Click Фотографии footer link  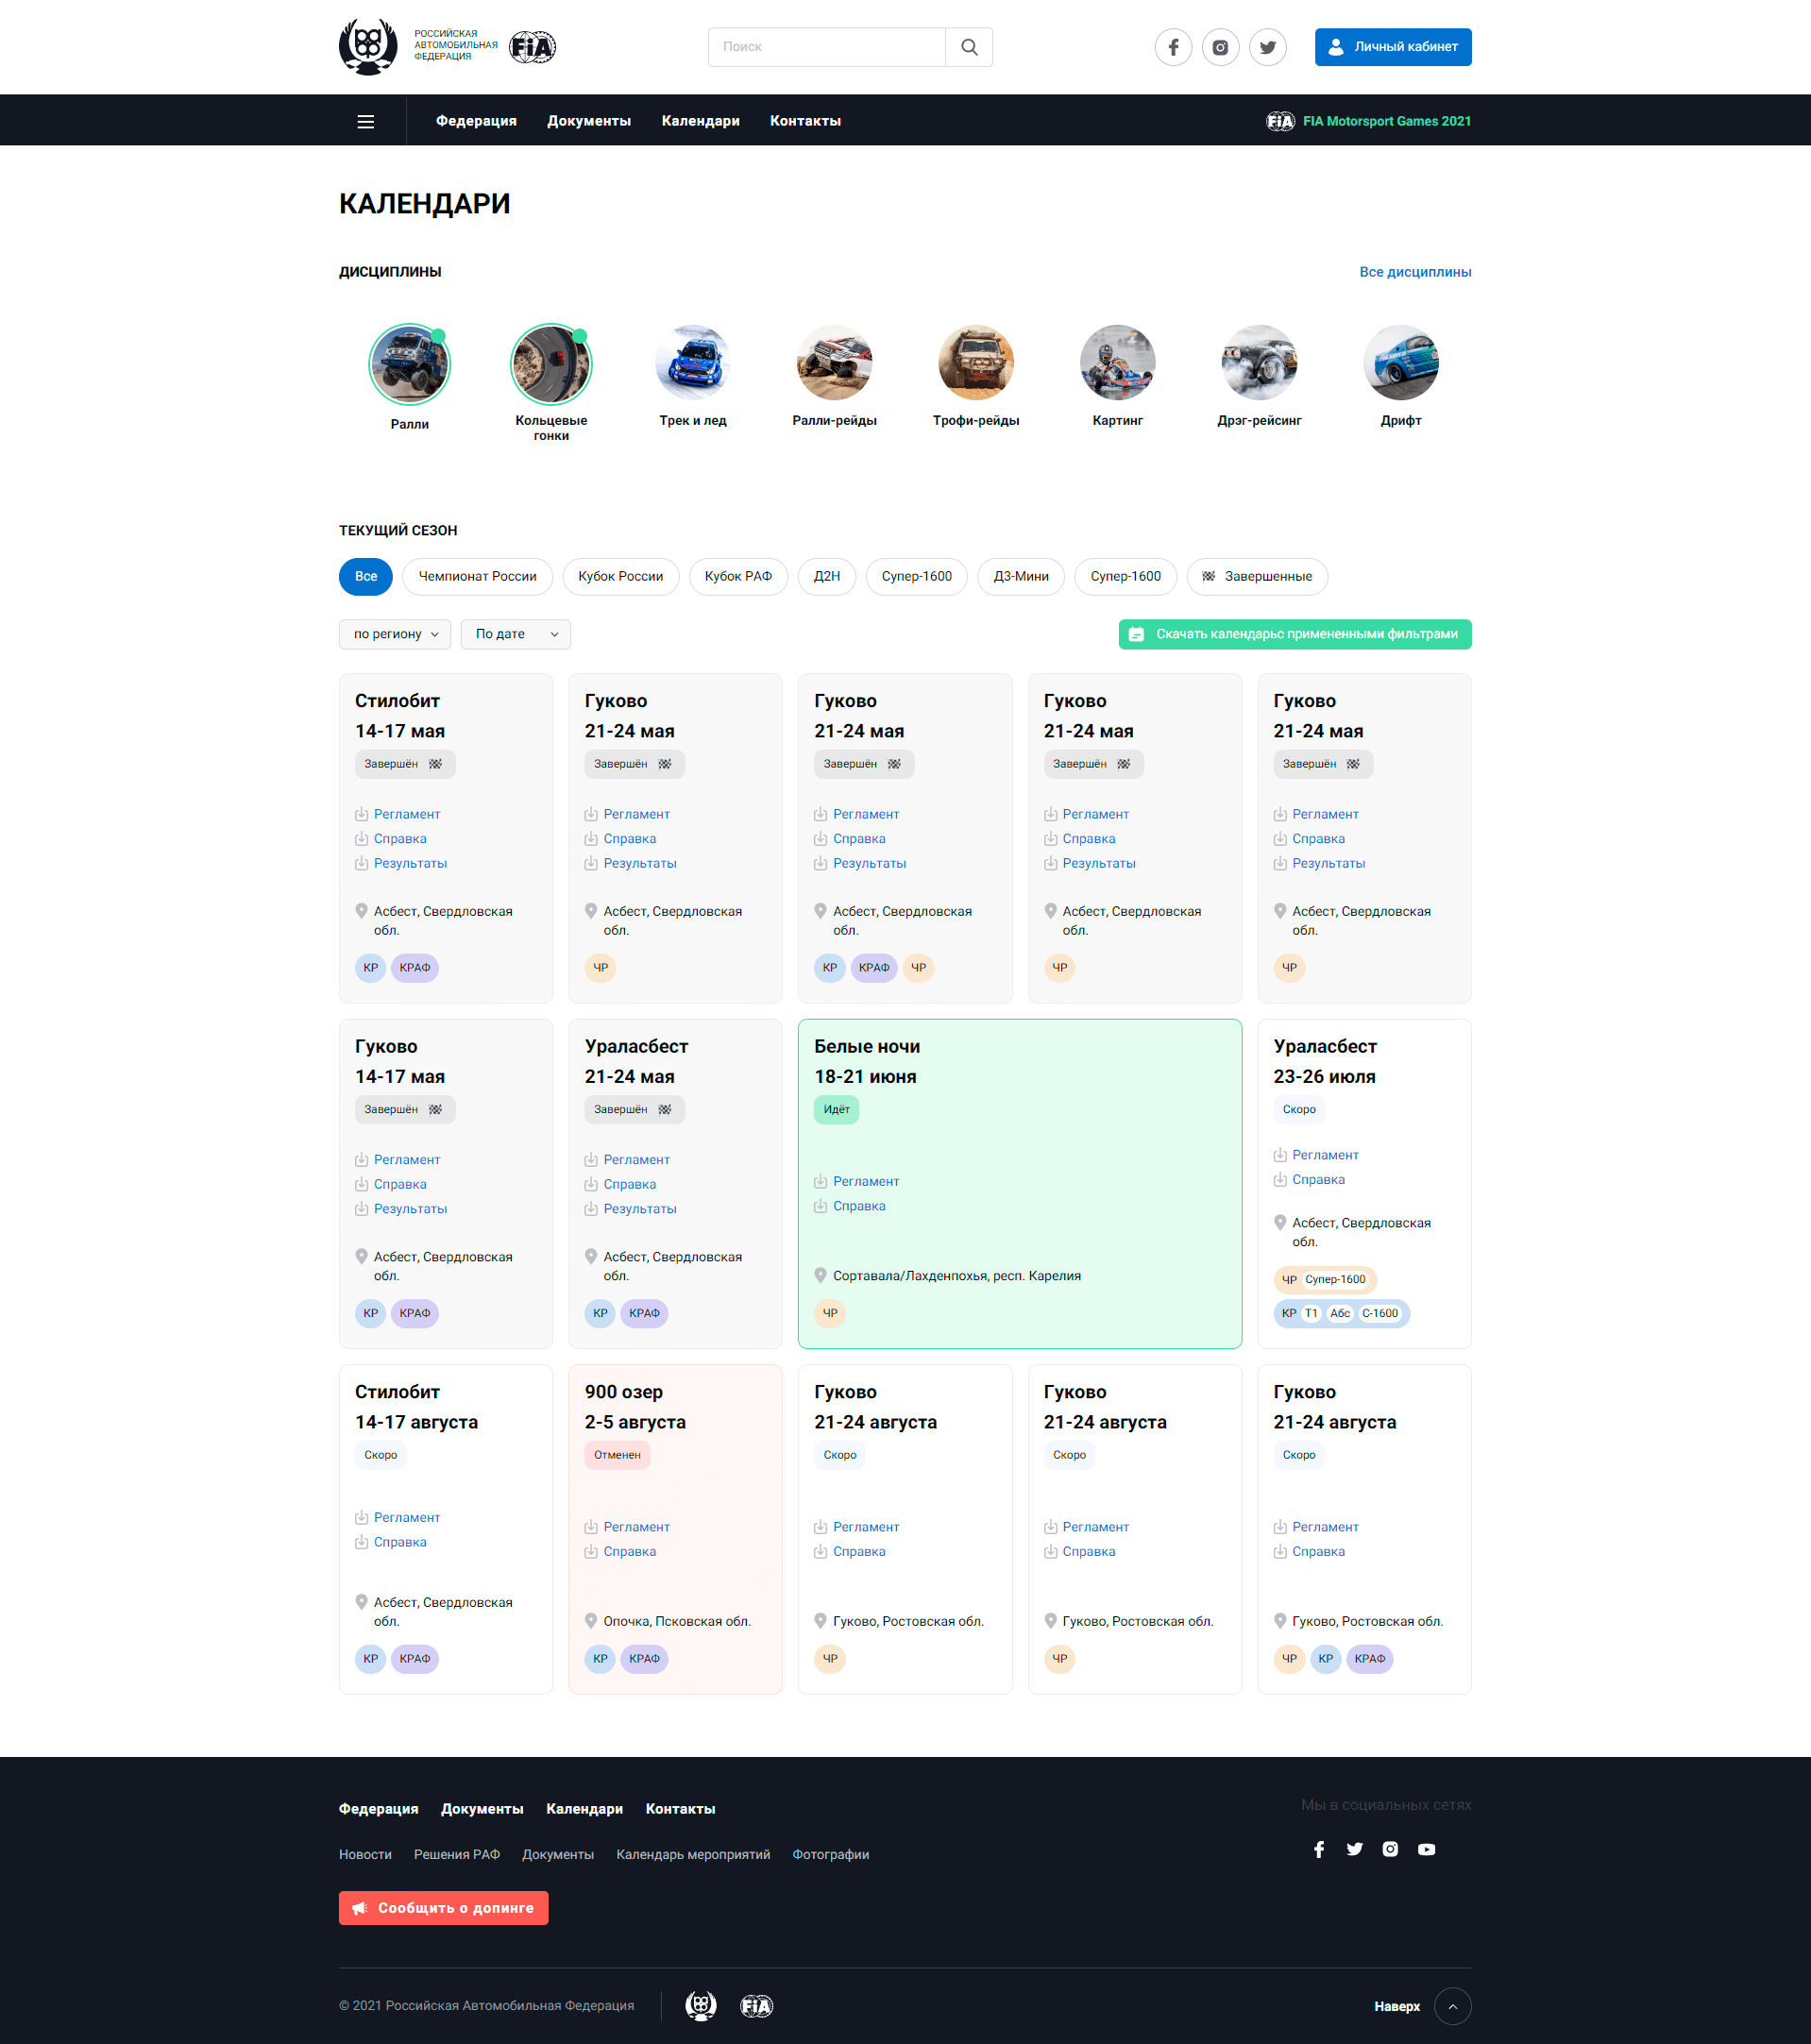coord(831,1854)
